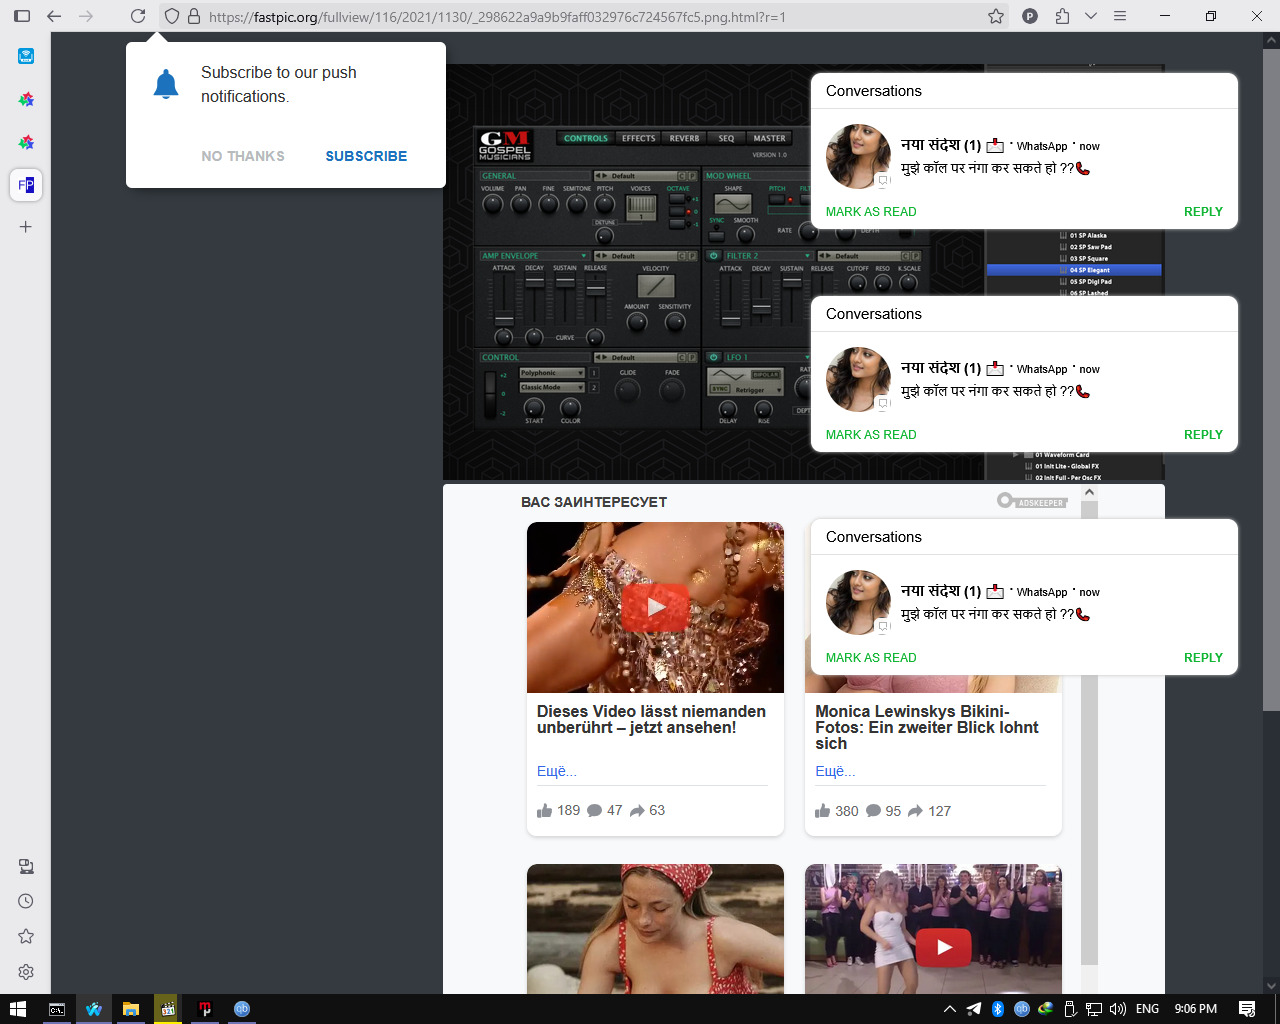Open bookmarks star in the left sidebar

click(x=26, y=936)
